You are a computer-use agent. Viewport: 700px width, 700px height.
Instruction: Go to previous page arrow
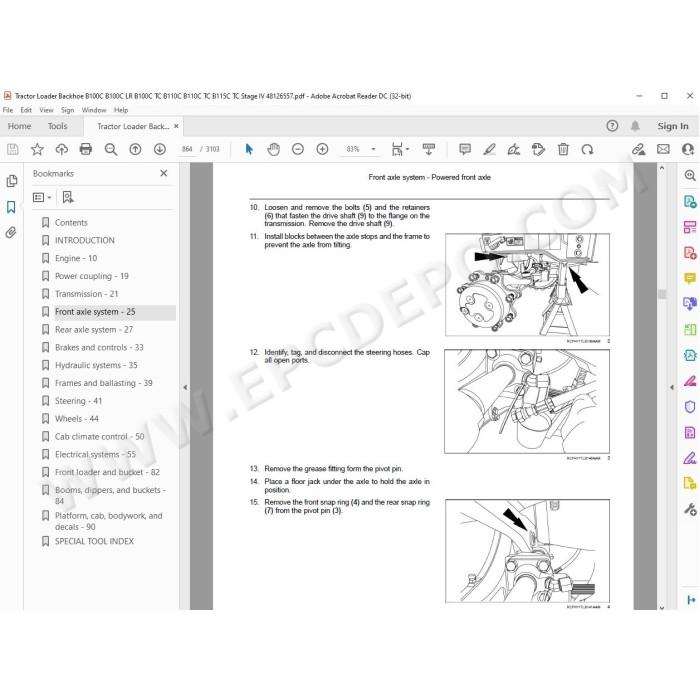(135, 149)
